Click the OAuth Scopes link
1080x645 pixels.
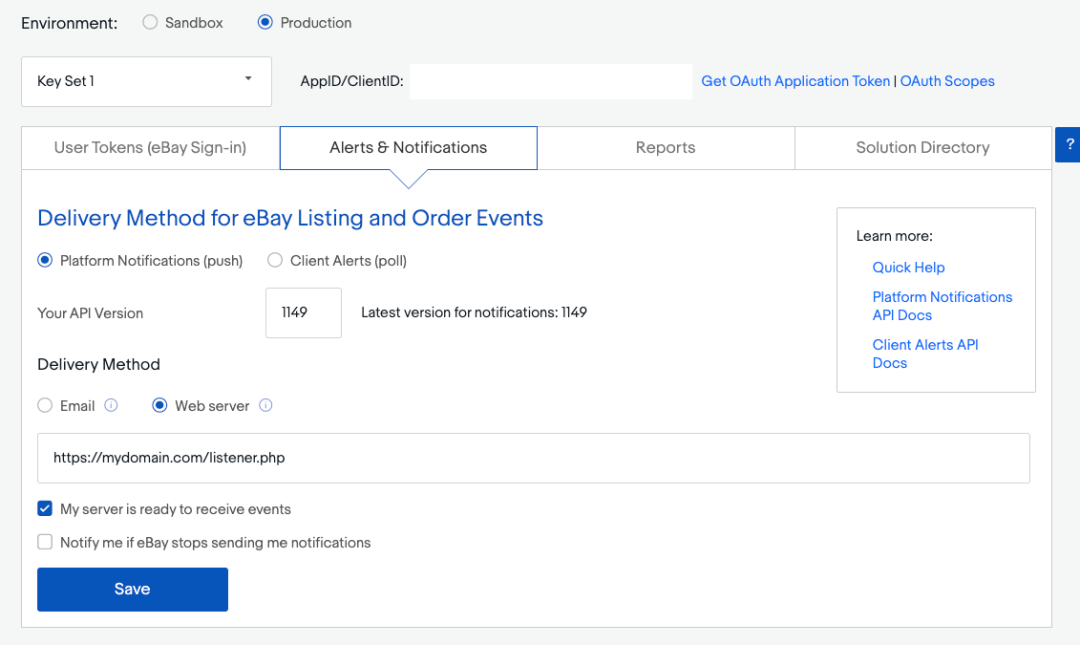point(947,81)
